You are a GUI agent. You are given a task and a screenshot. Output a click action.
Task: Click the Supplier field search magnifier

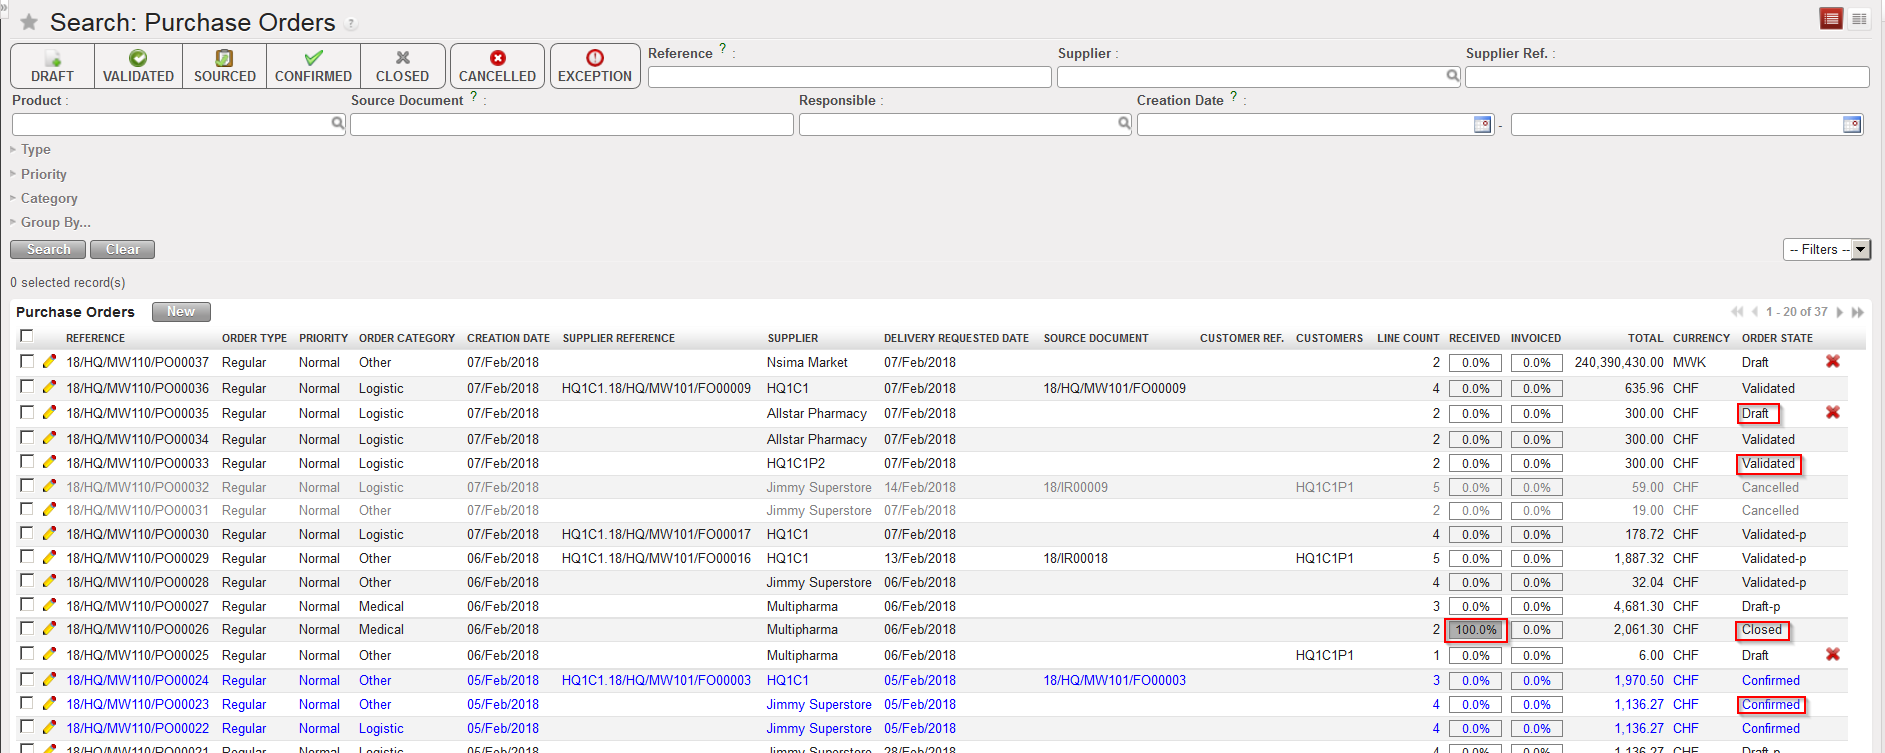1452,76
